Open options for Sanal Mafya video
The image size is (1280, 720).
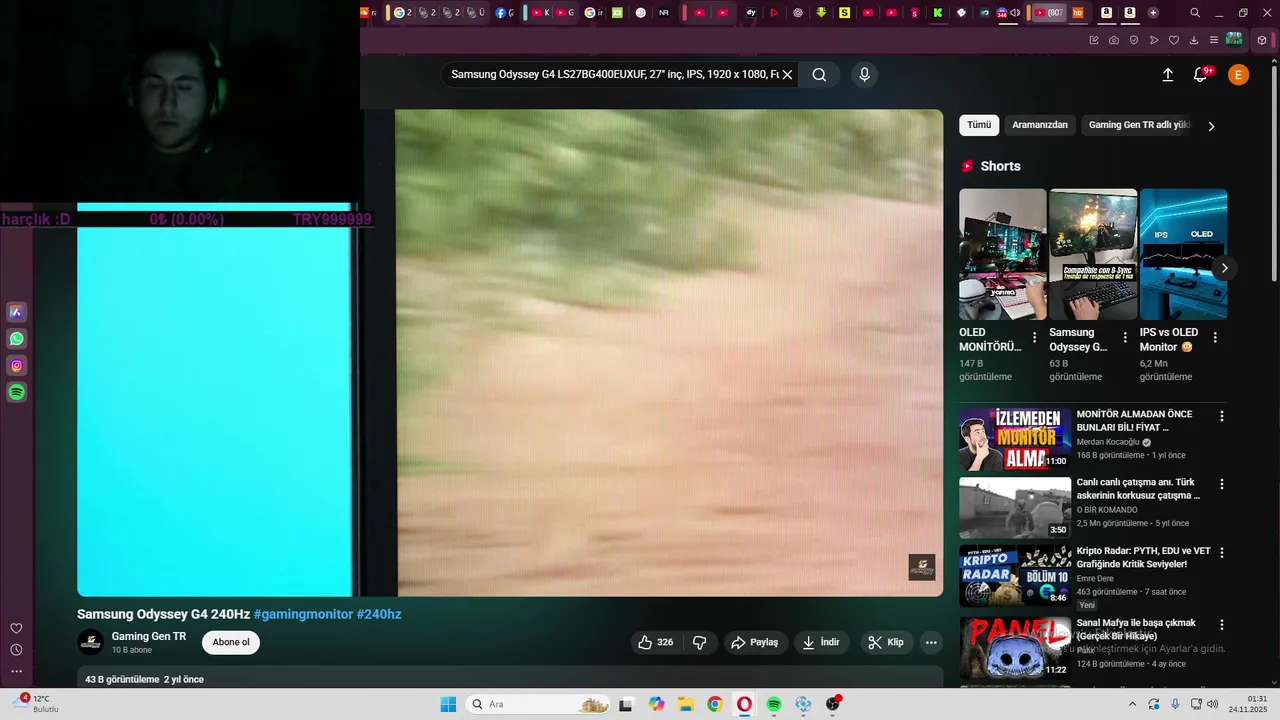1221,625
